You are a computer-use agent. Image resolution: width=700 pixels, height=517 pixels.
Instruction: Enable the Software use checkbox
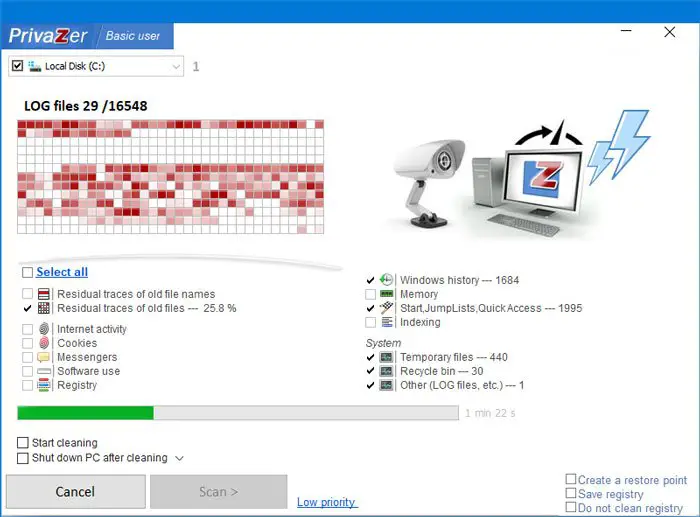[x=27, y=371]
